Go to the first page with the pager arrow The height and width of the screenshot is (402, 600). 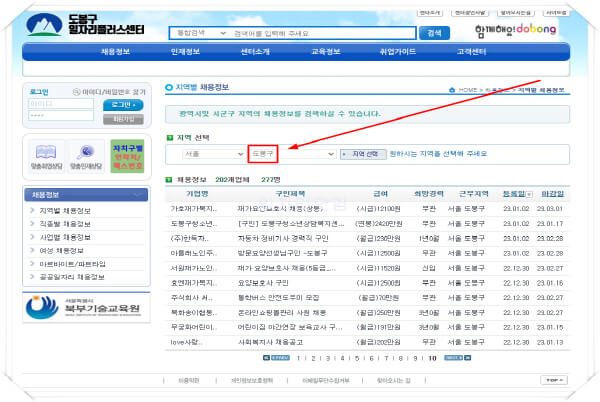pos(266,358)
